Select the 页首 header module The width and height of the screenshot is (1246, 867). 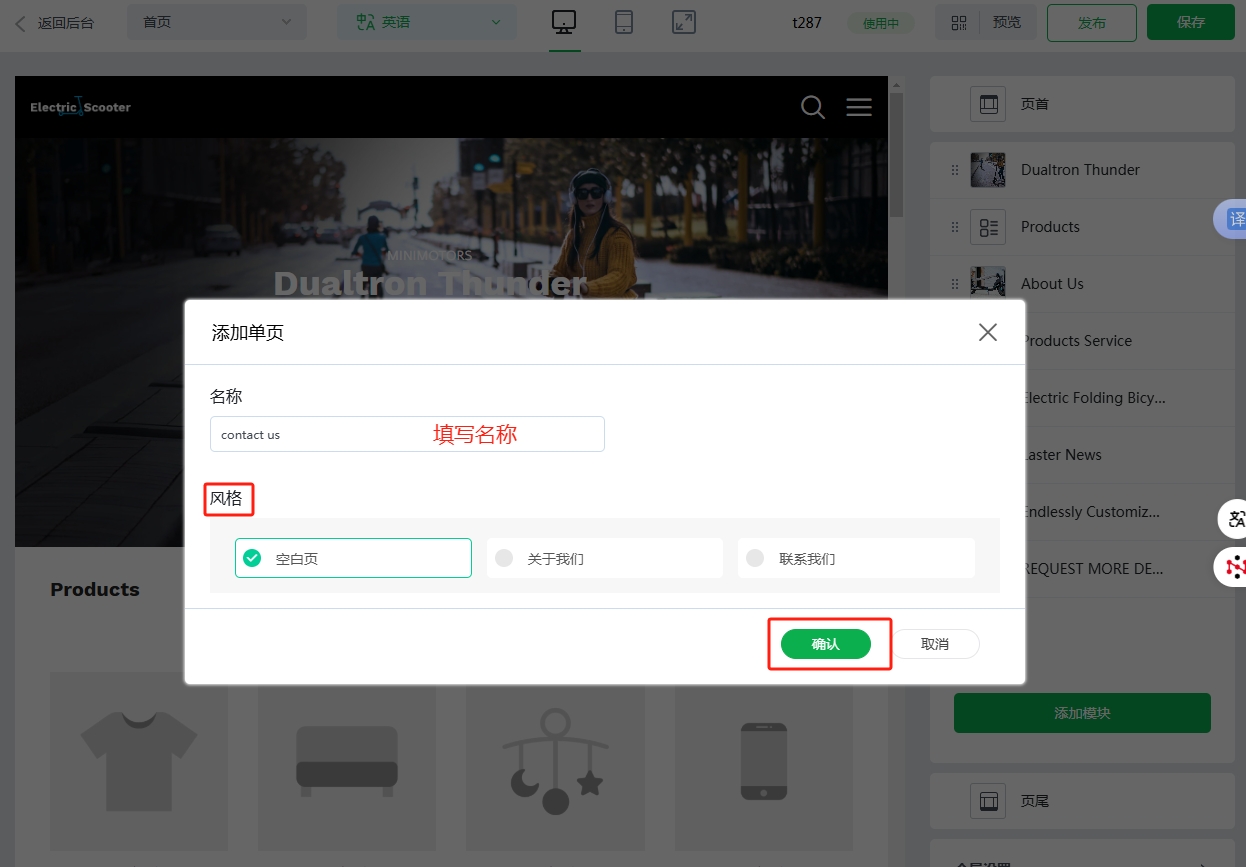click(x=1082, y=104)
